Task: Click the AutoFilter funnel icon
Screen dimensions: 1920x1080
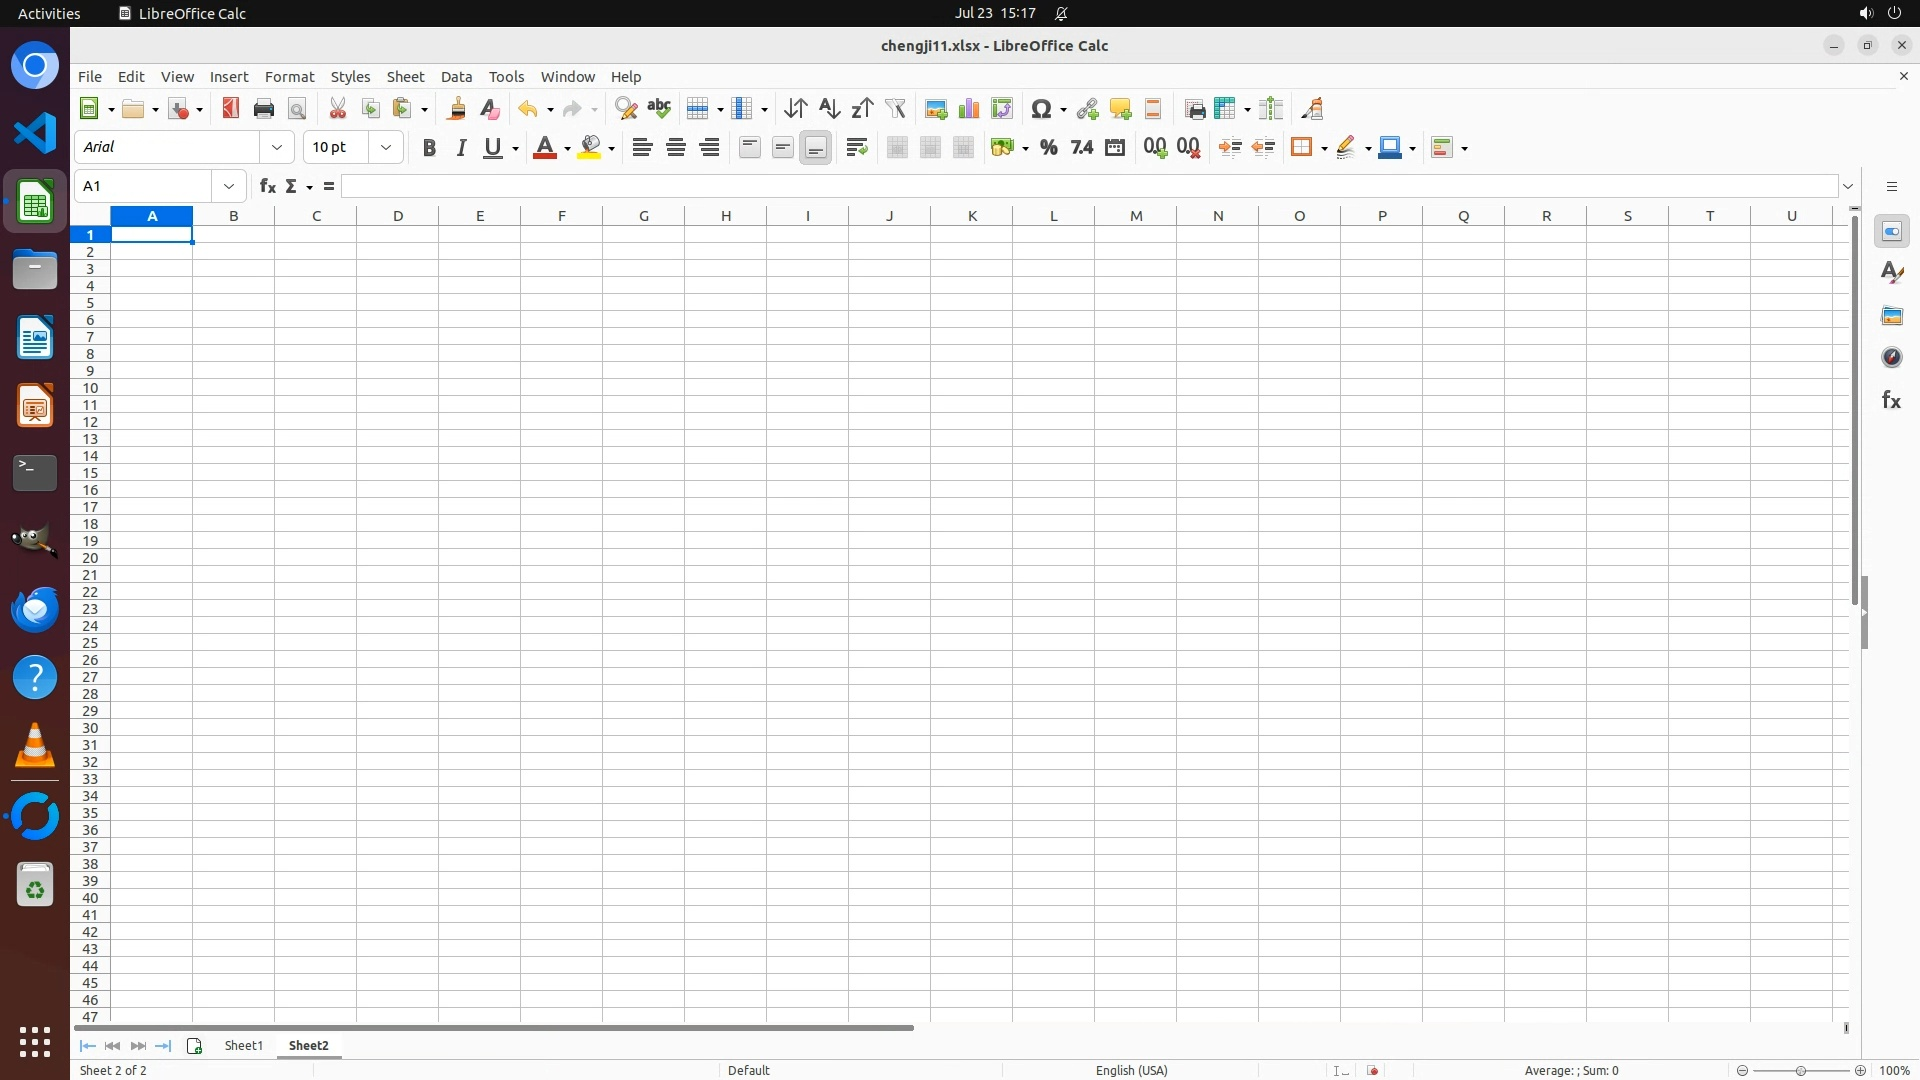Action: point(895,109)
